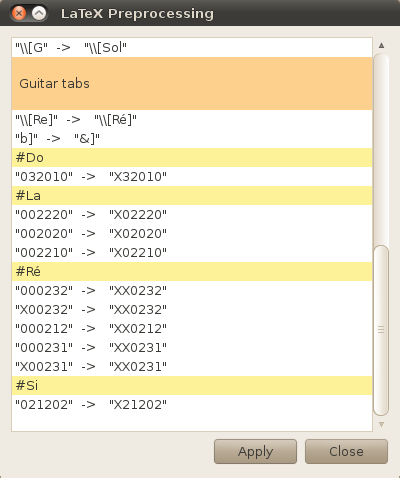Screen dimensions: 400x478
Task: Click the vertical scrollbar thumb
Action: (x=381, y=330)
